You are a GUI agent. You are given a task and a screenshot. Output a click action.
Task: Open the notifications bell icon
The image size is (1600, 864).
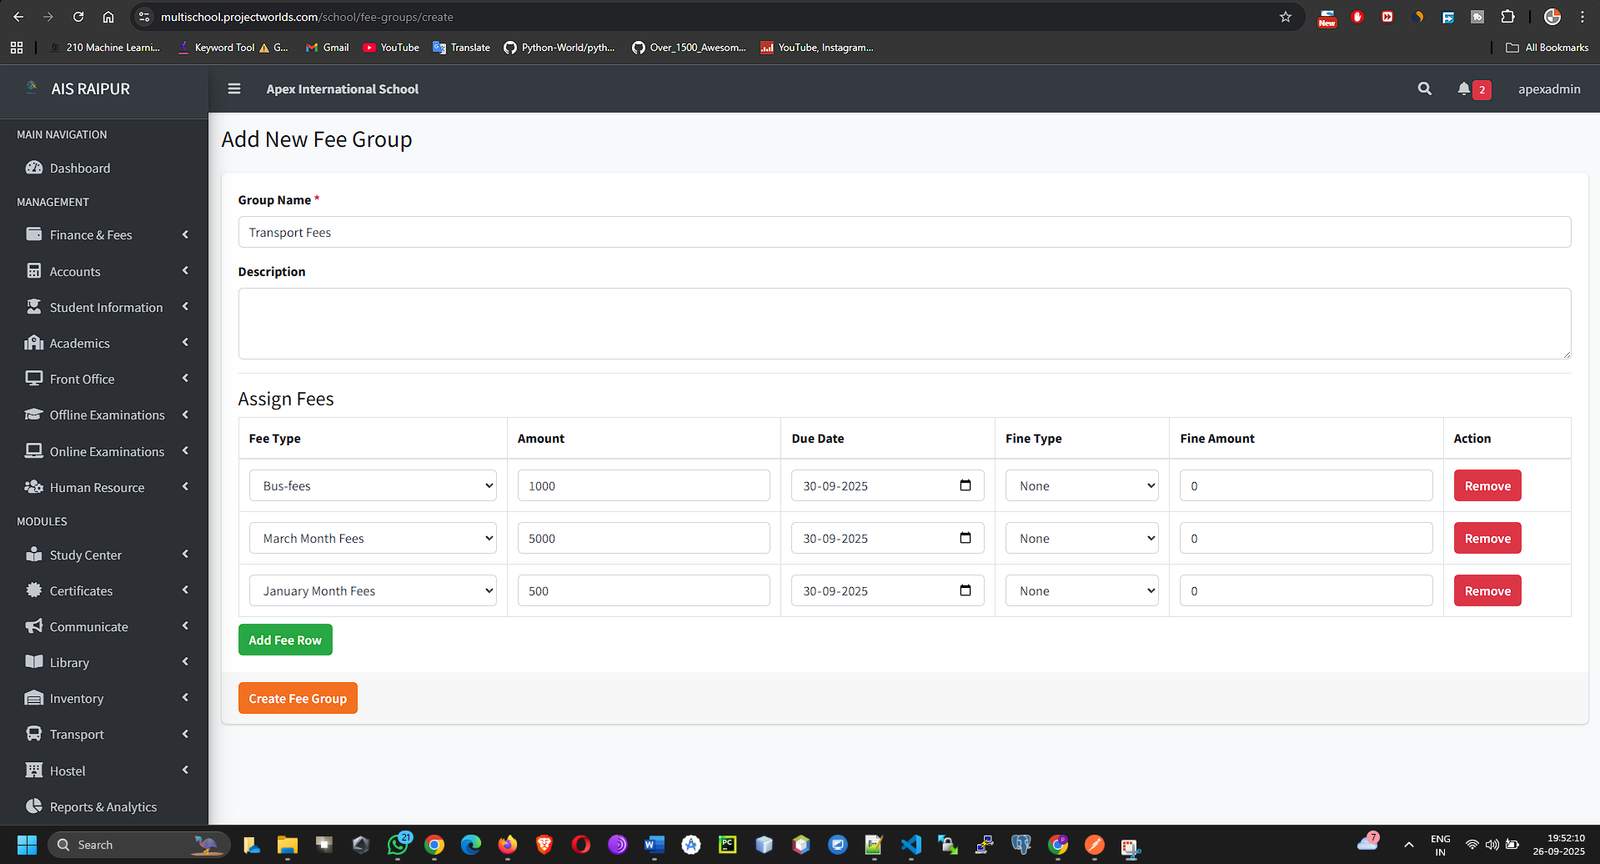coord(1464,89)
